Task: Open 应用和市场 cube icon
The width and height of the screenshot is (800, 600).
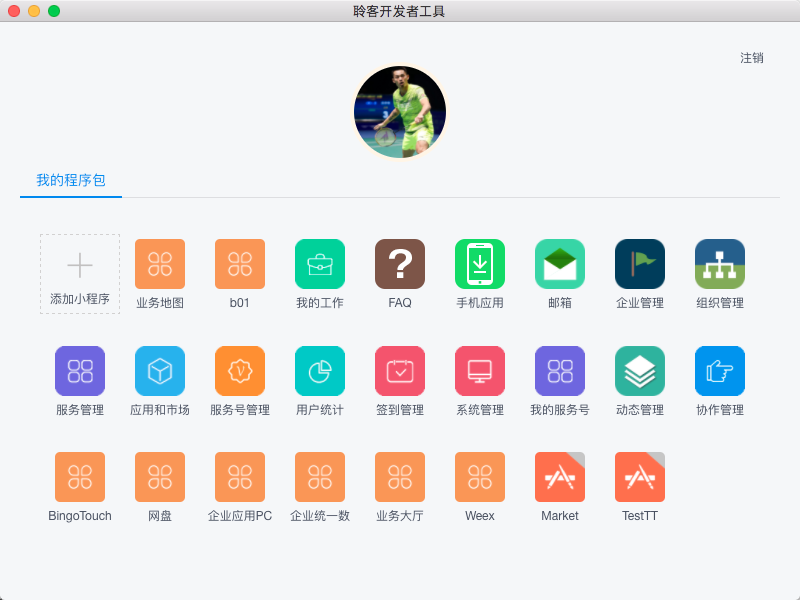Action: (159, 370)
